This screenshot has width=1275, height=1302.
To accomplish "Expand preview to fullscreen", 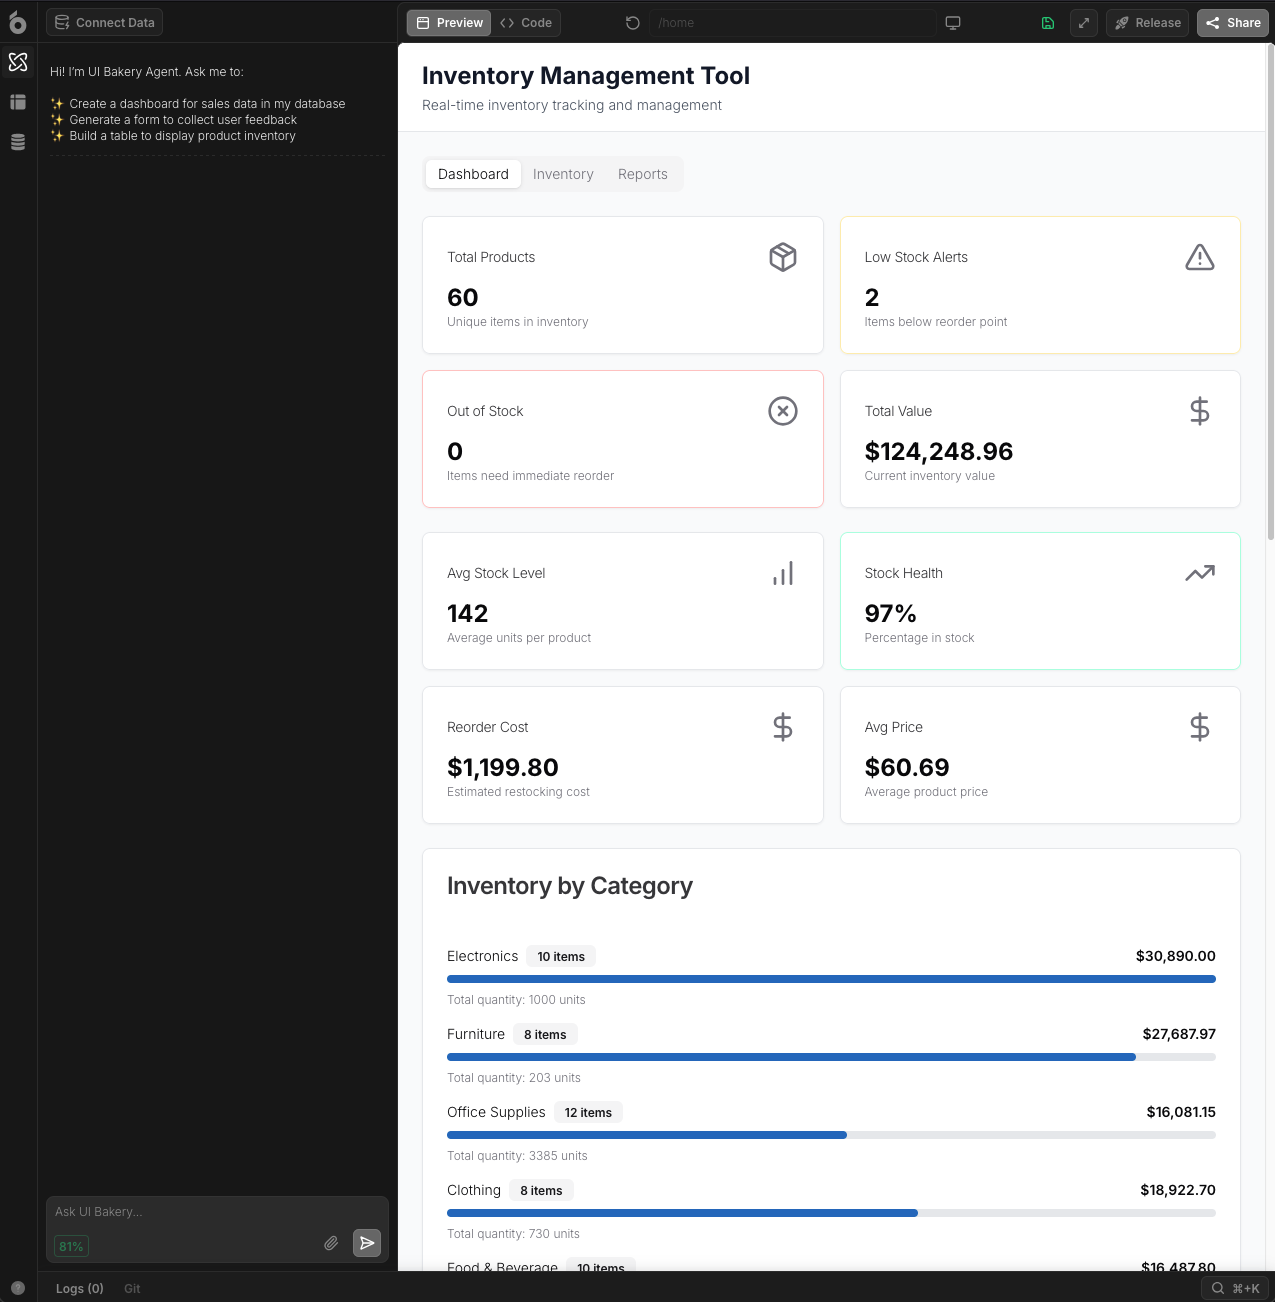I will coord(1084,23).
